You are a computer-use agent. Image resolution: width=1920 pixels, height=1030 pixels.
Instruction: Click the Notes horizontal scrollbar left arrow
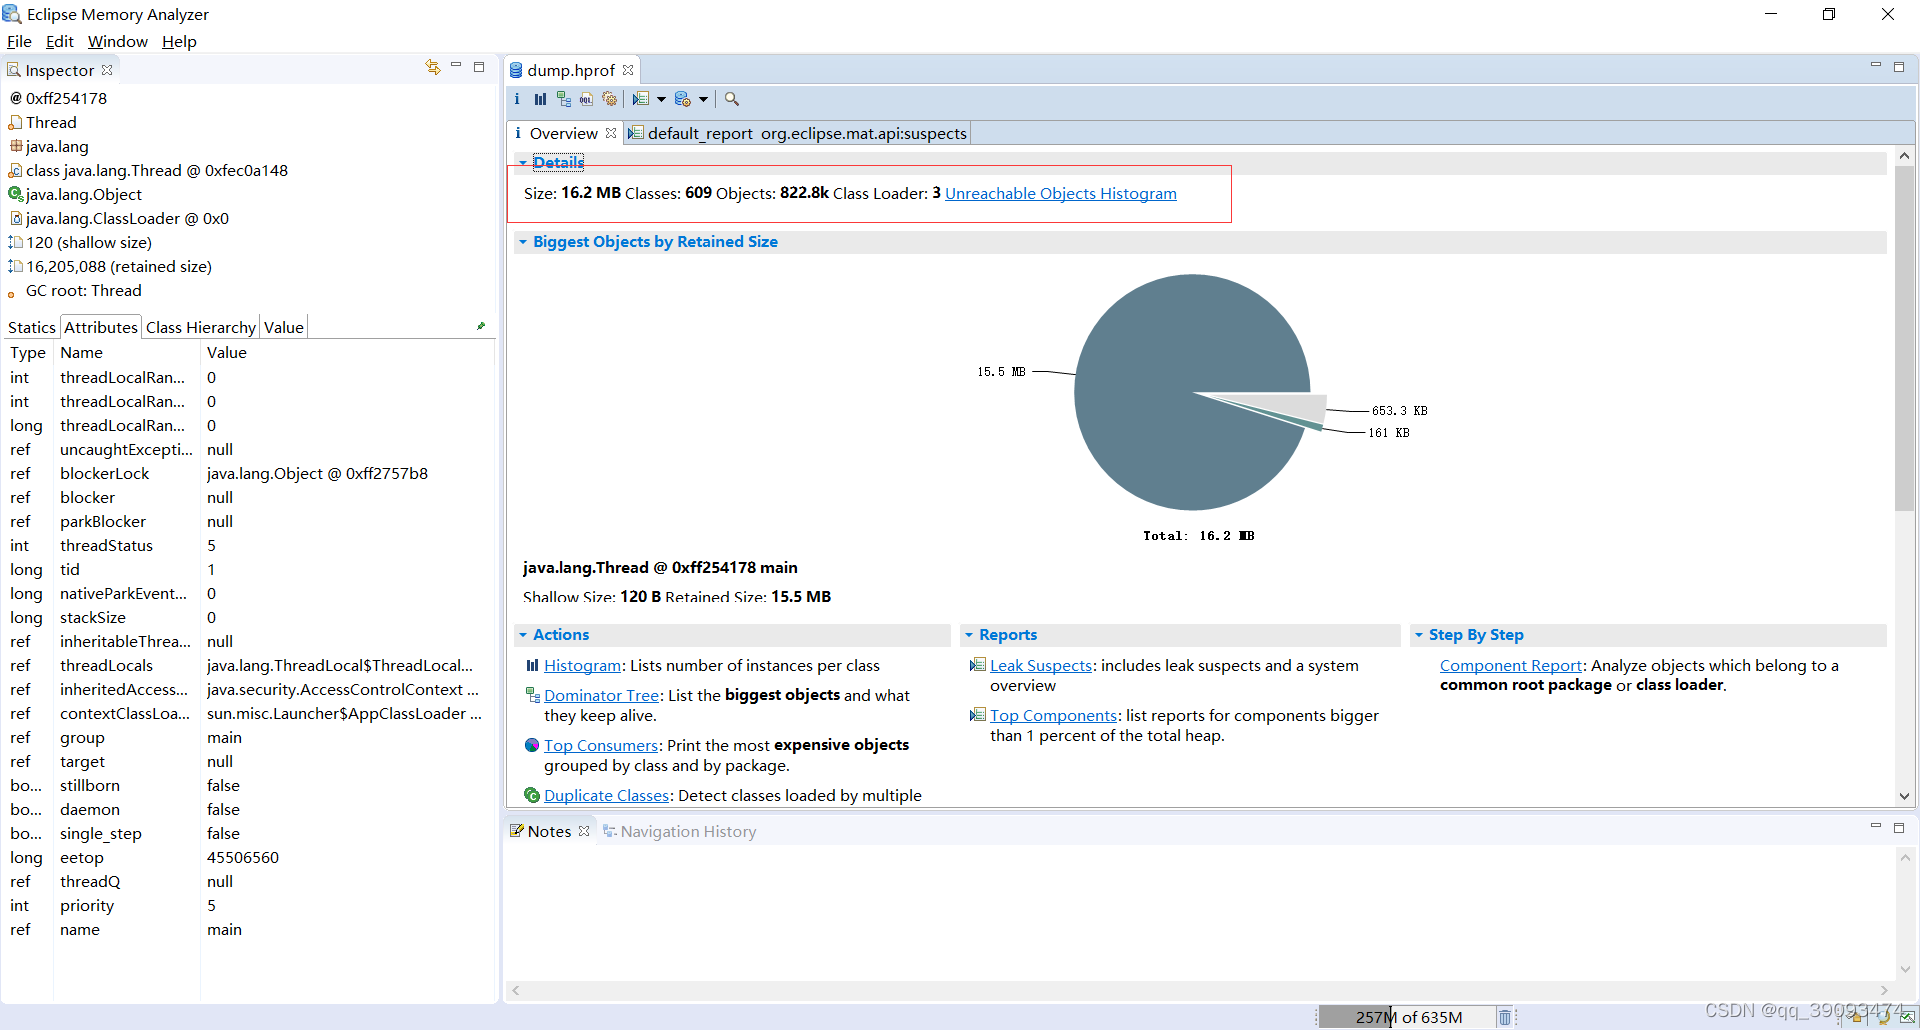(516, 990)
